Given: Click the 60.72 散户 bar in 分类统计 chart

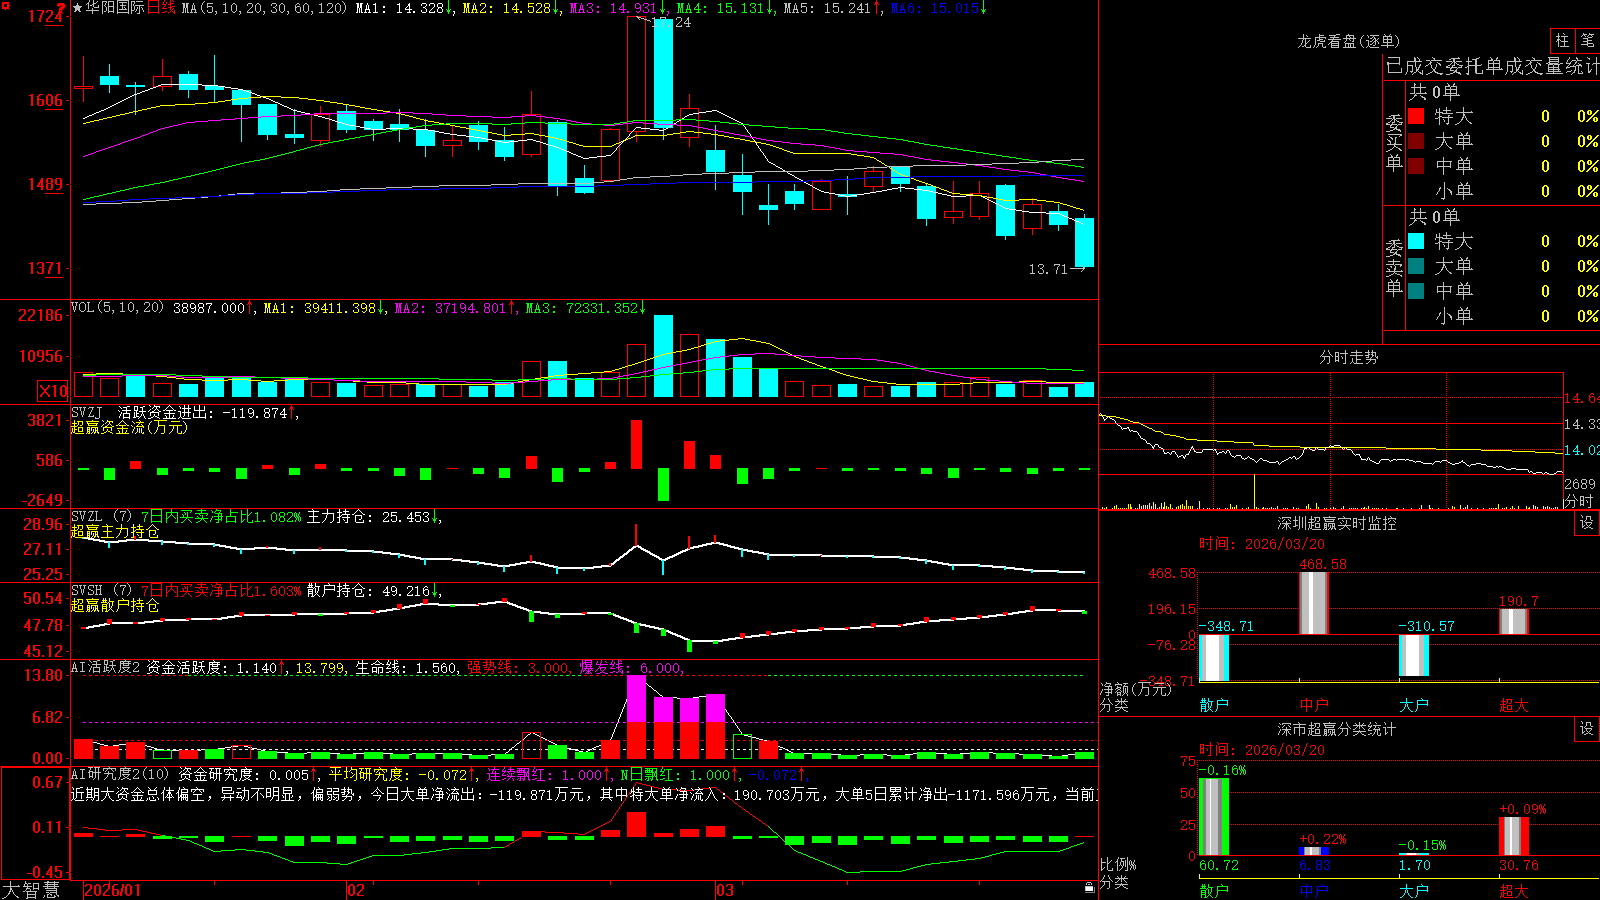Looking at the screenshot, I should (x=1214, y=816).
